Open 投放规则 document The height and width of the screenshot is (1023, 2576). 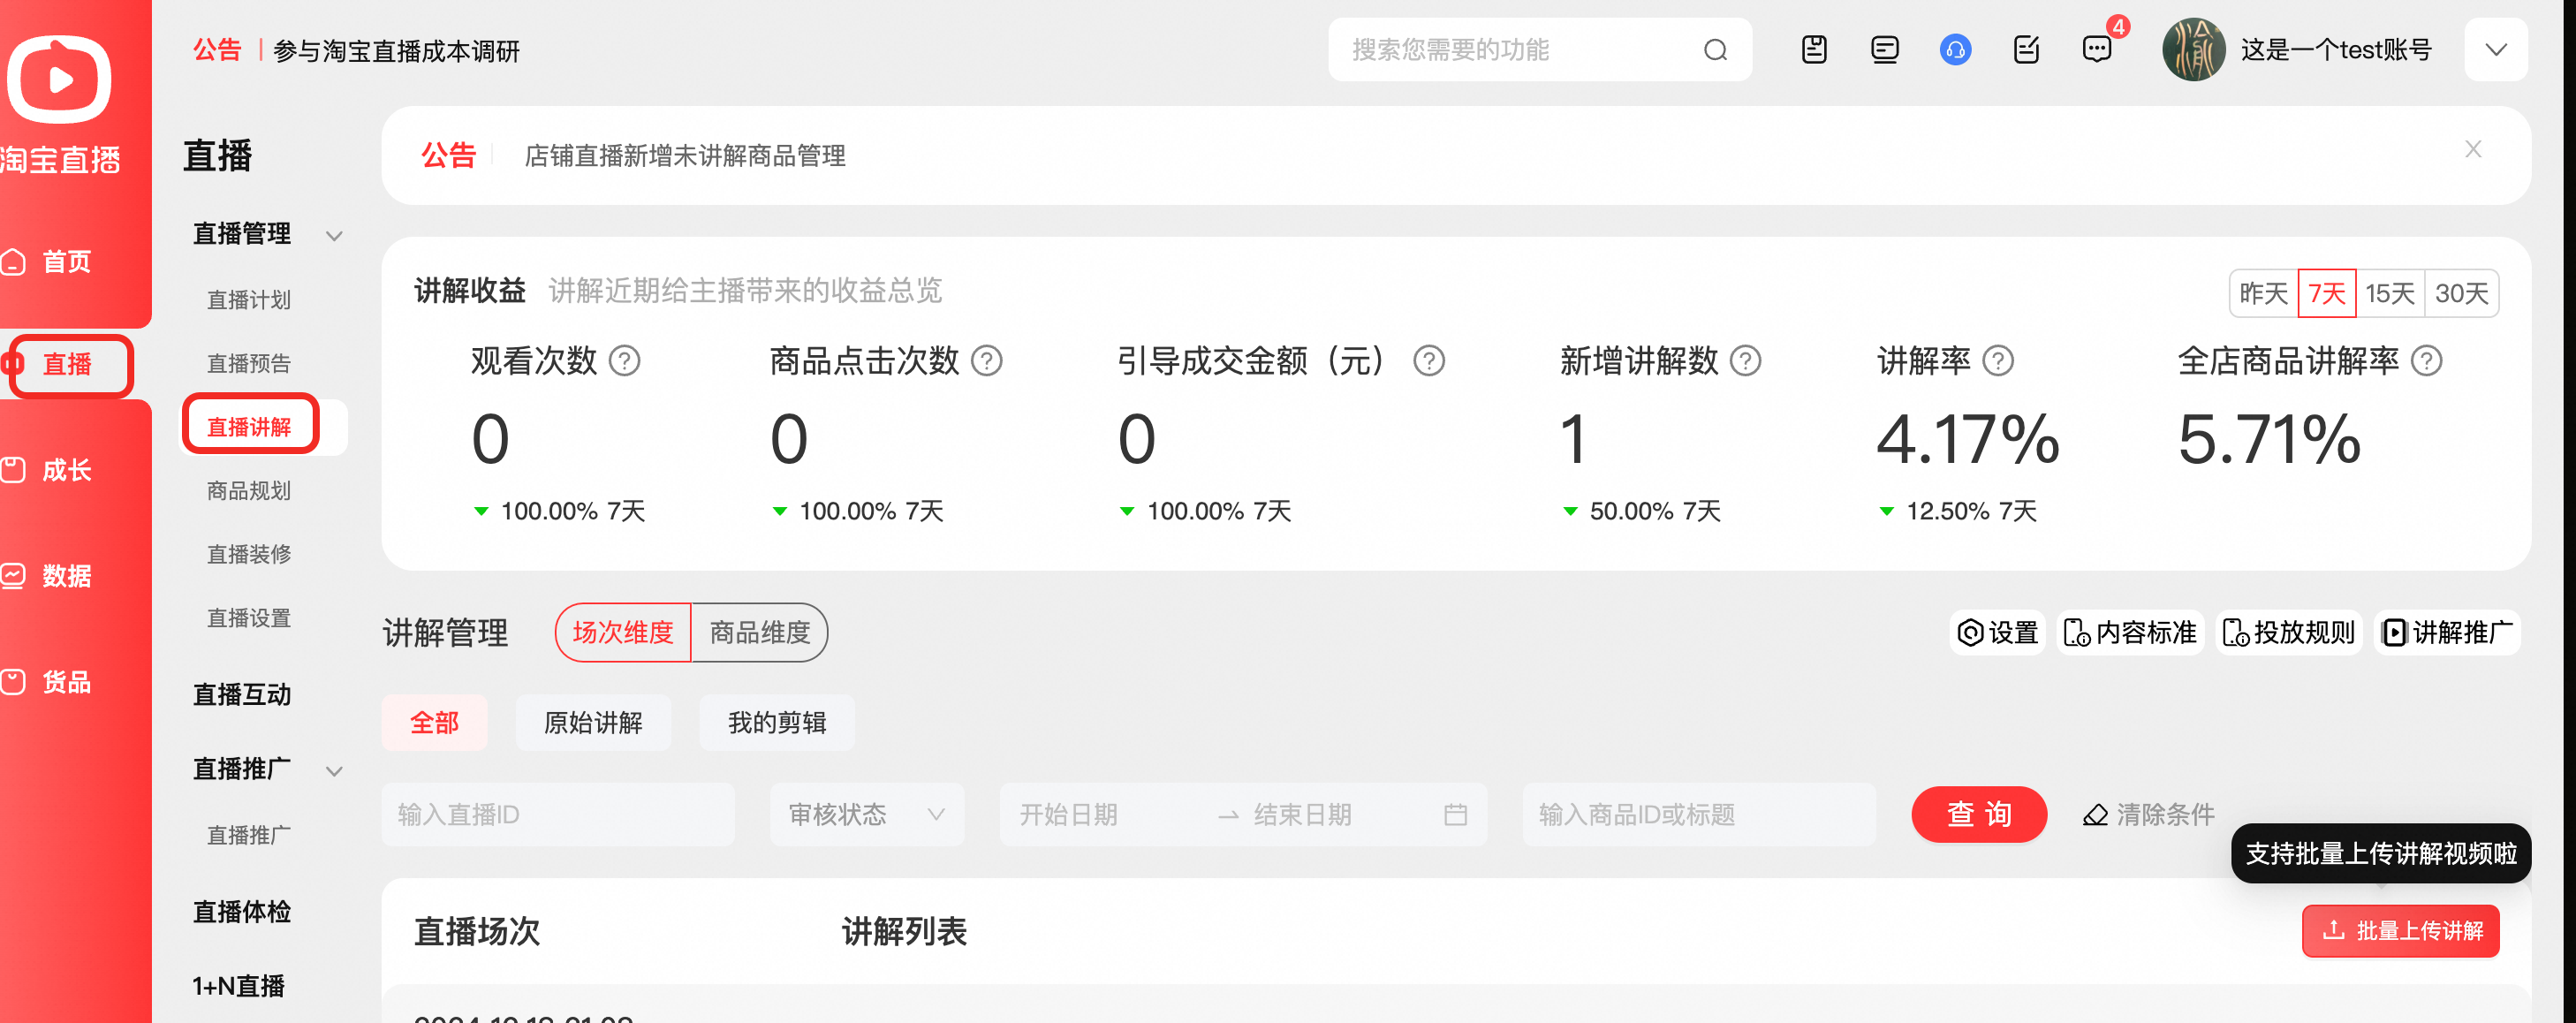pos(2288,632)
